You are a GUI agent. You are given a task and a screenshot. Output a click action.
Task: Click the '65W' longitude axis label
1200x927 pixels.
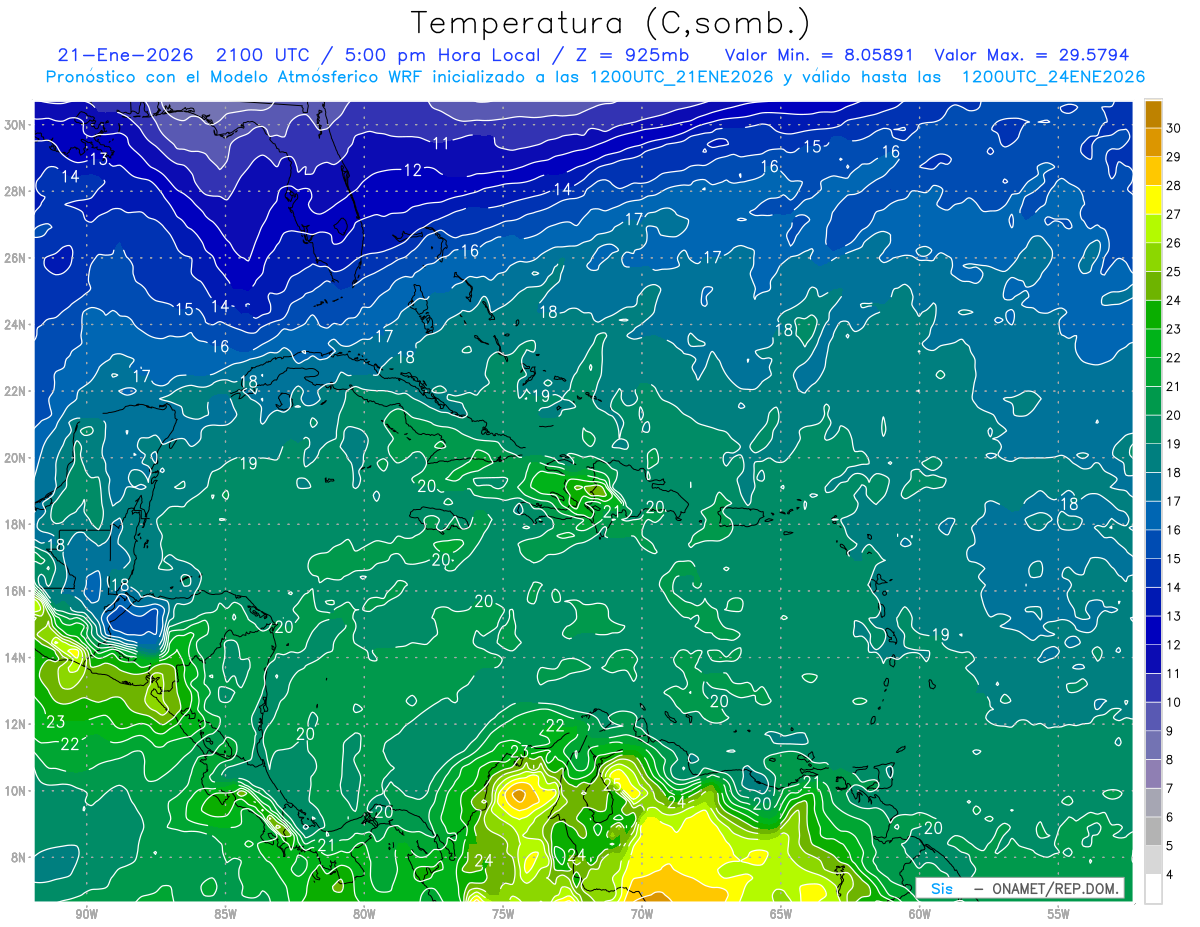coord(781,915)
